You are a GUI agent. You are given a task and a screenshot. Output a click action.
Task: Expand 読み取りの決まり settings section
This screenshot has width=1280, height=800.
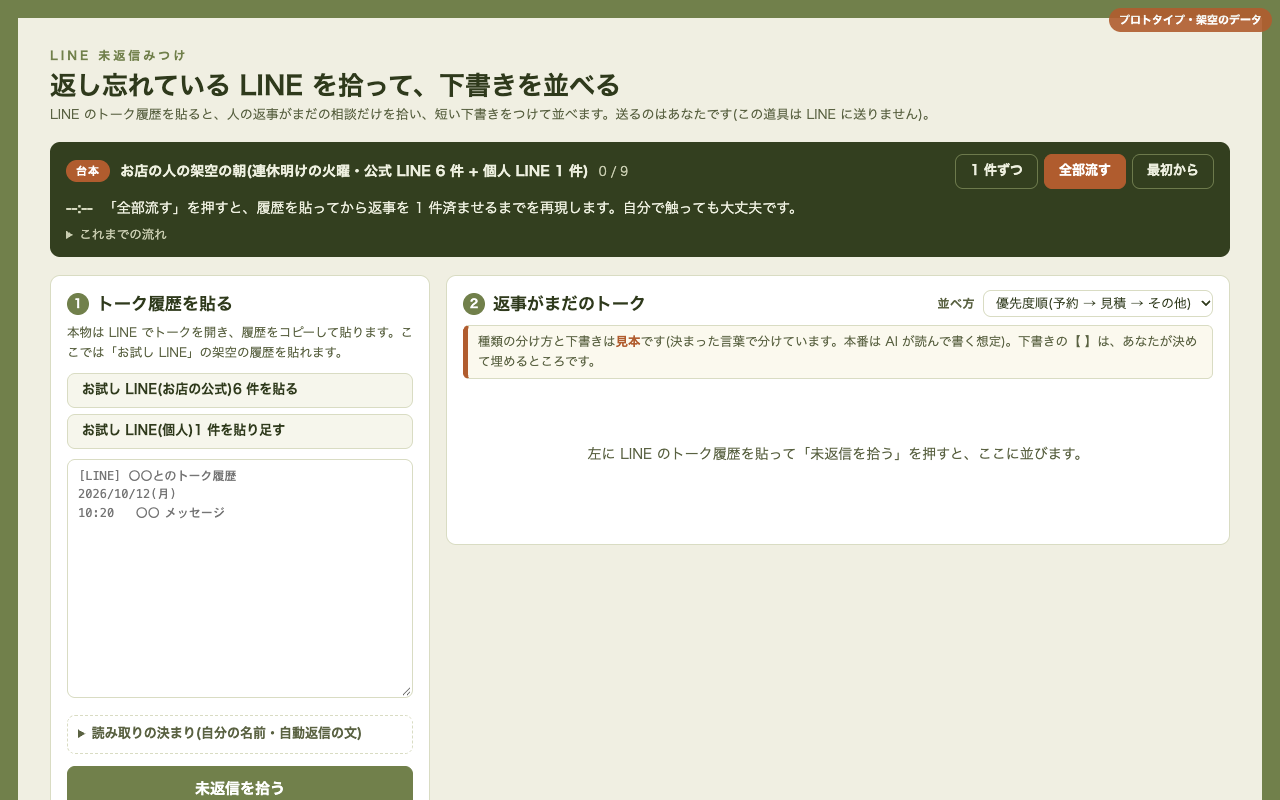[x=240, y=733]
